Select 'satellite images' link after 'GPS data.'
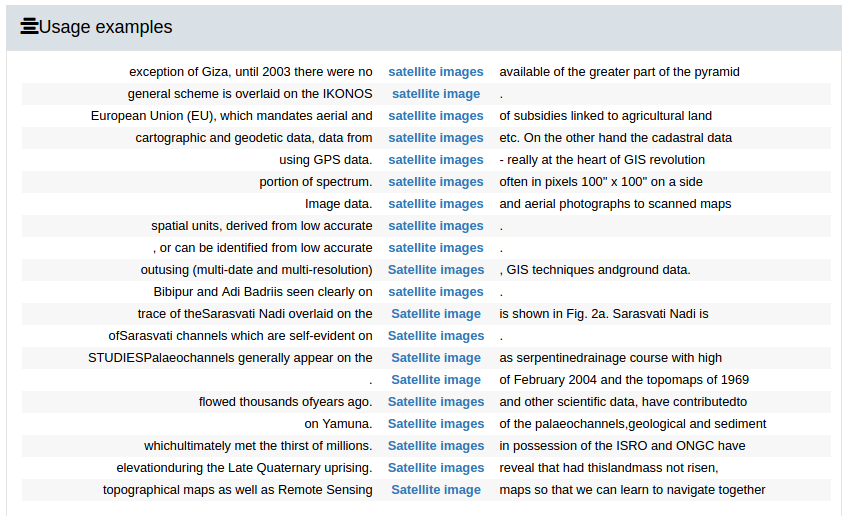This screenshot has height=516, width=850. click(435, 160)
